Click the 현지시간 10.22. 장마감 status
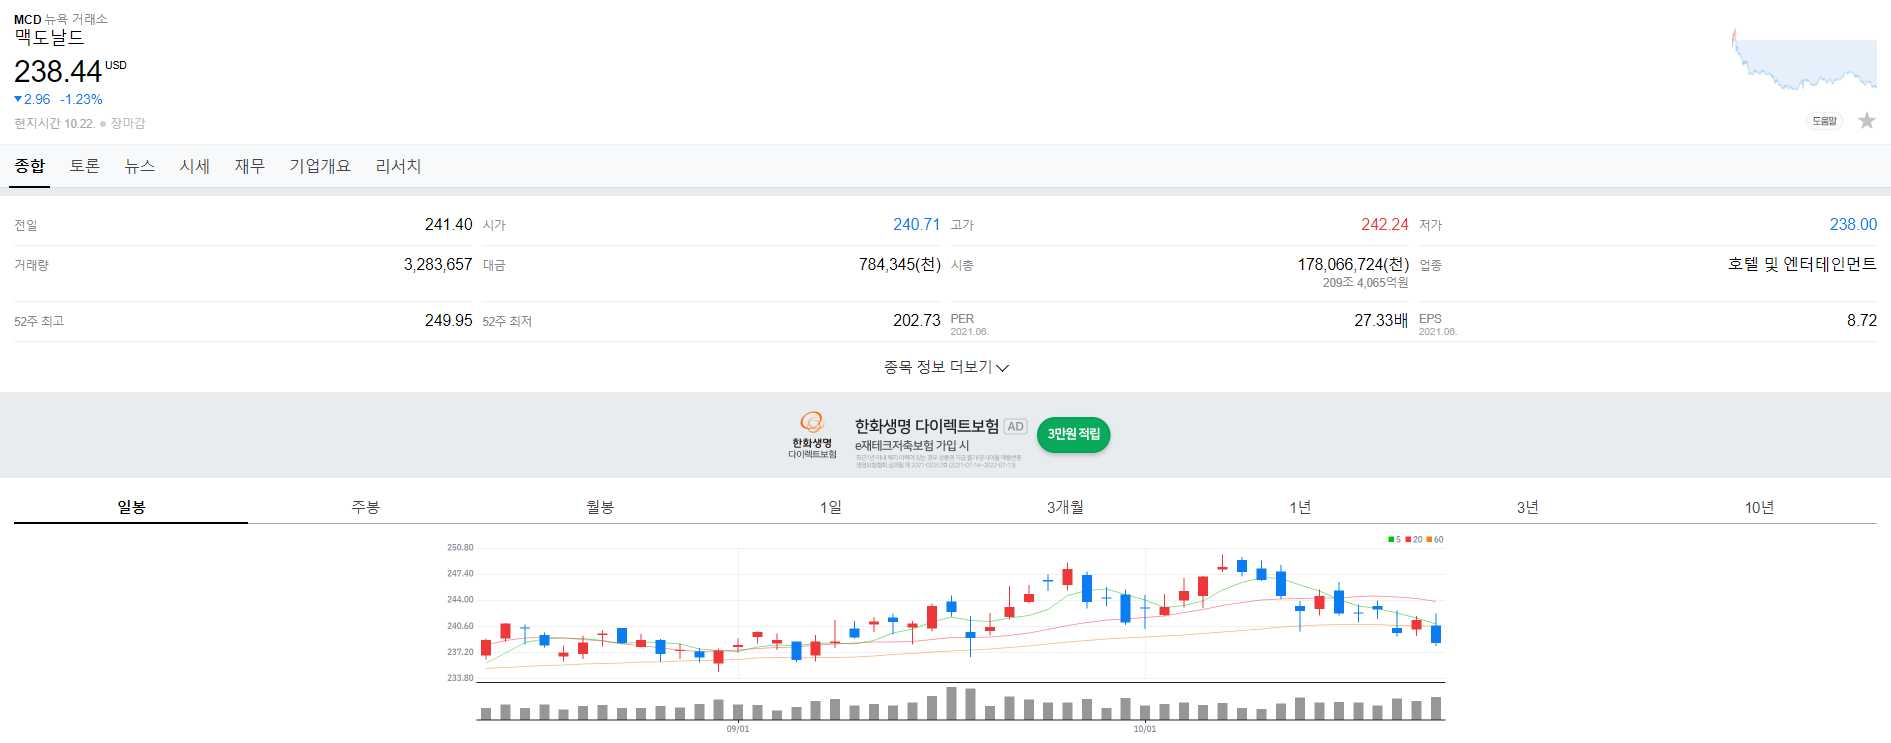The width and height of the screenshot is (1891, 743). pyautogui.click(x=80, y=123)
